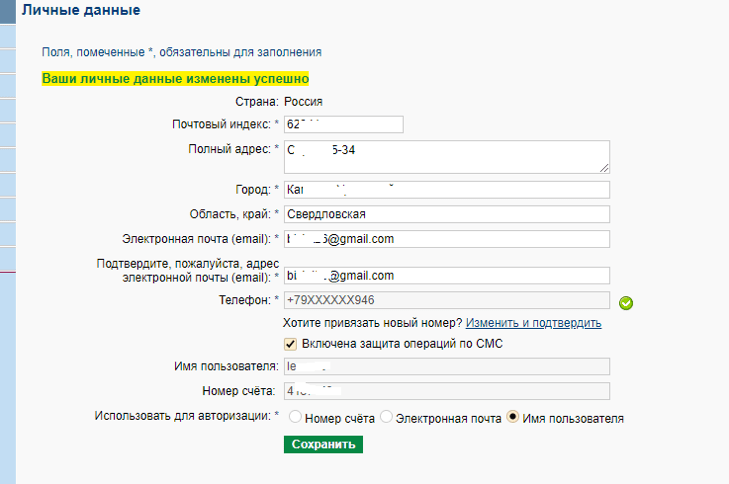This screenshot has width=729, height=484.
Task: Click into the 'Город' field
Action: pos(446,190)
